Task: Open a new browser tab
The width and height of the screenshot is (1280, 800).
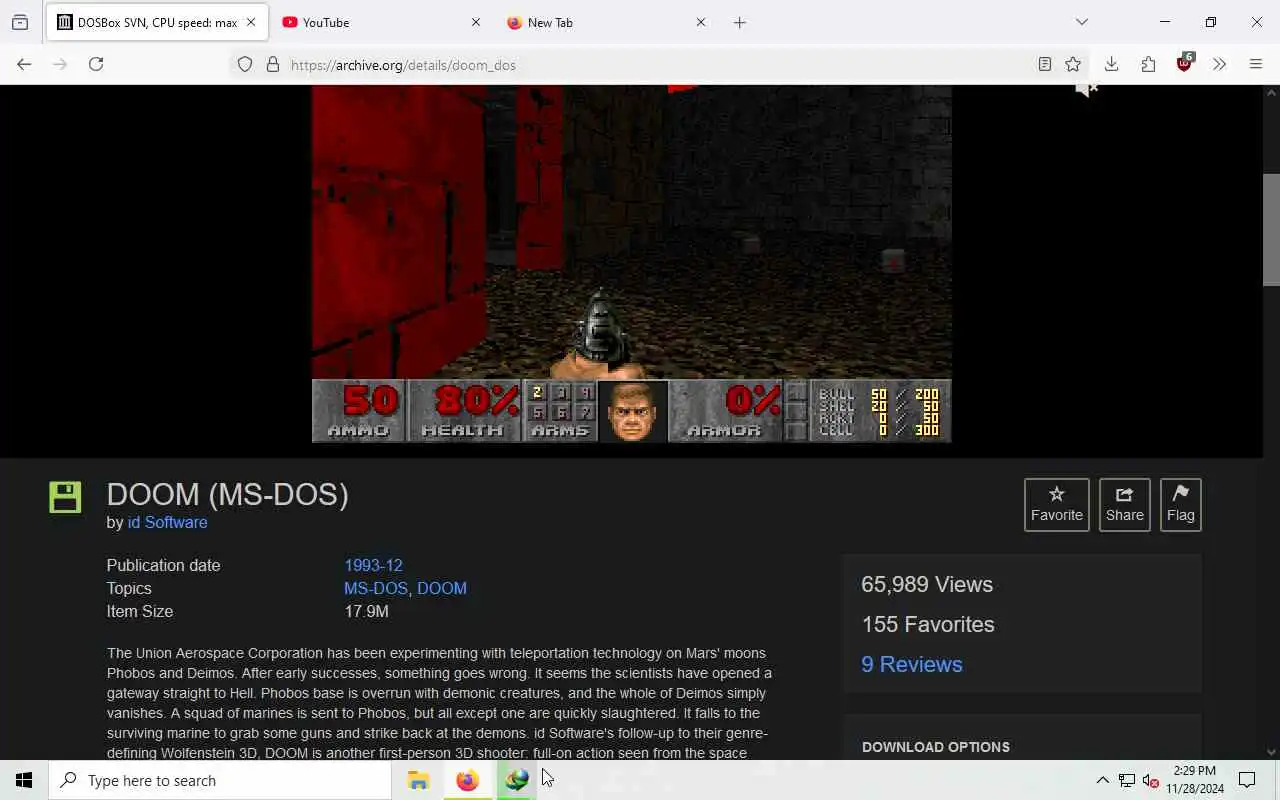Action: coord(740,22)
